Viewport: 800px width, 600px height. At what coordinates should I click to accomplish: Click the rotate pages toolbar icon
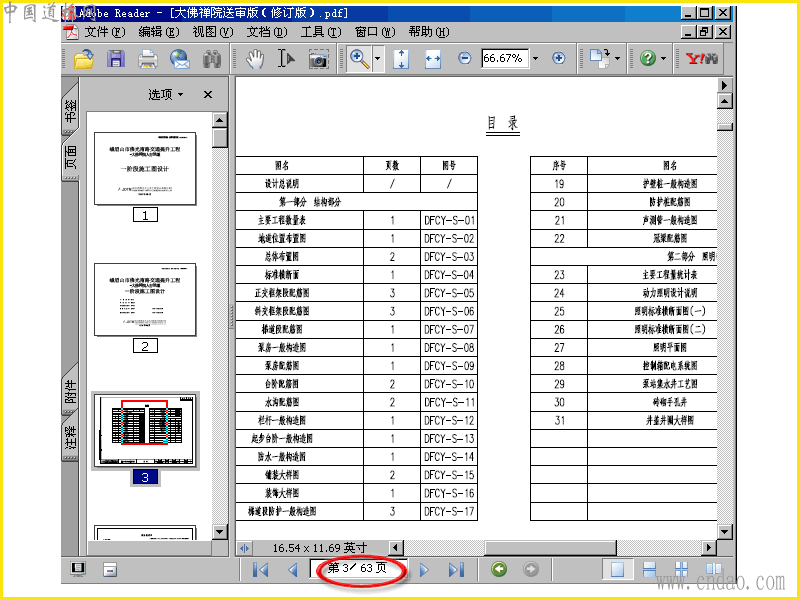[x=599, y=58]
